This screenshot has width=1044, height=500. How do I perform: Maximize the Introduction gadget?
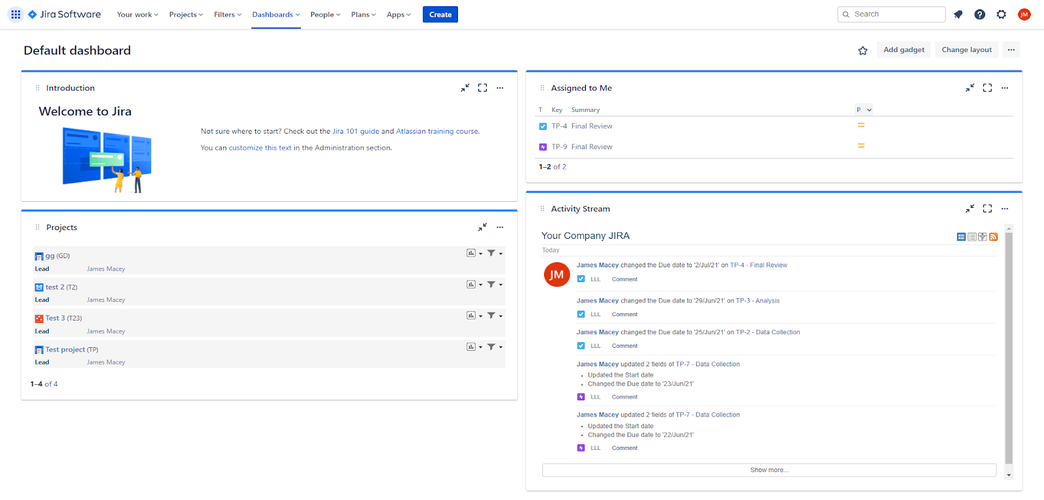[483, 88]
